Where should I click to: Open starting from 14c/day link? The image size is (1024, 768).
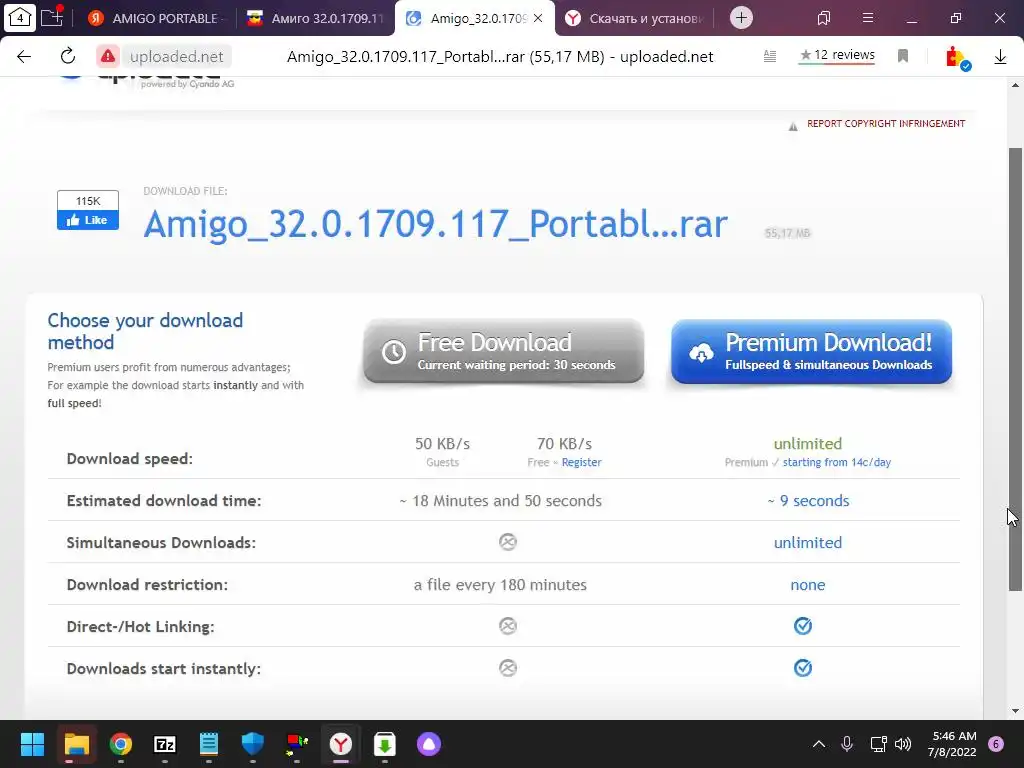(x=837, y=462)
